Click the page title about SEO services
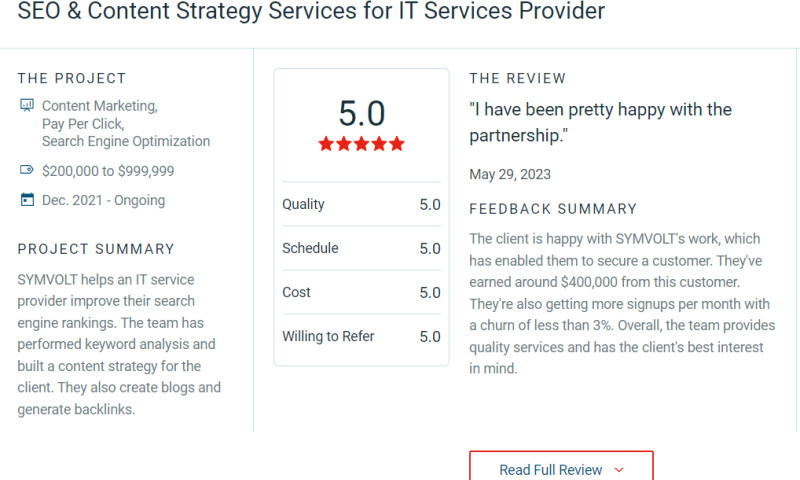The image size is (800, 480). pos(311,13)
